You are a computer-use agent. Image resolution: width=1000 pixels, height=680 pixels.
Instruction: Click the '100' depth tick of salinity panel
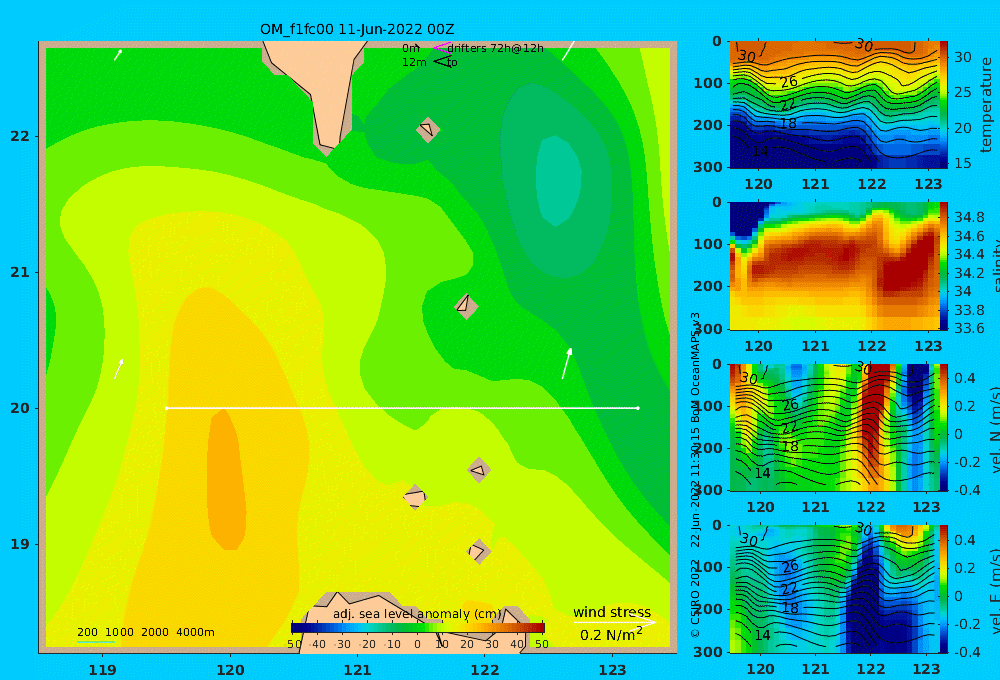tap(708, 244)
